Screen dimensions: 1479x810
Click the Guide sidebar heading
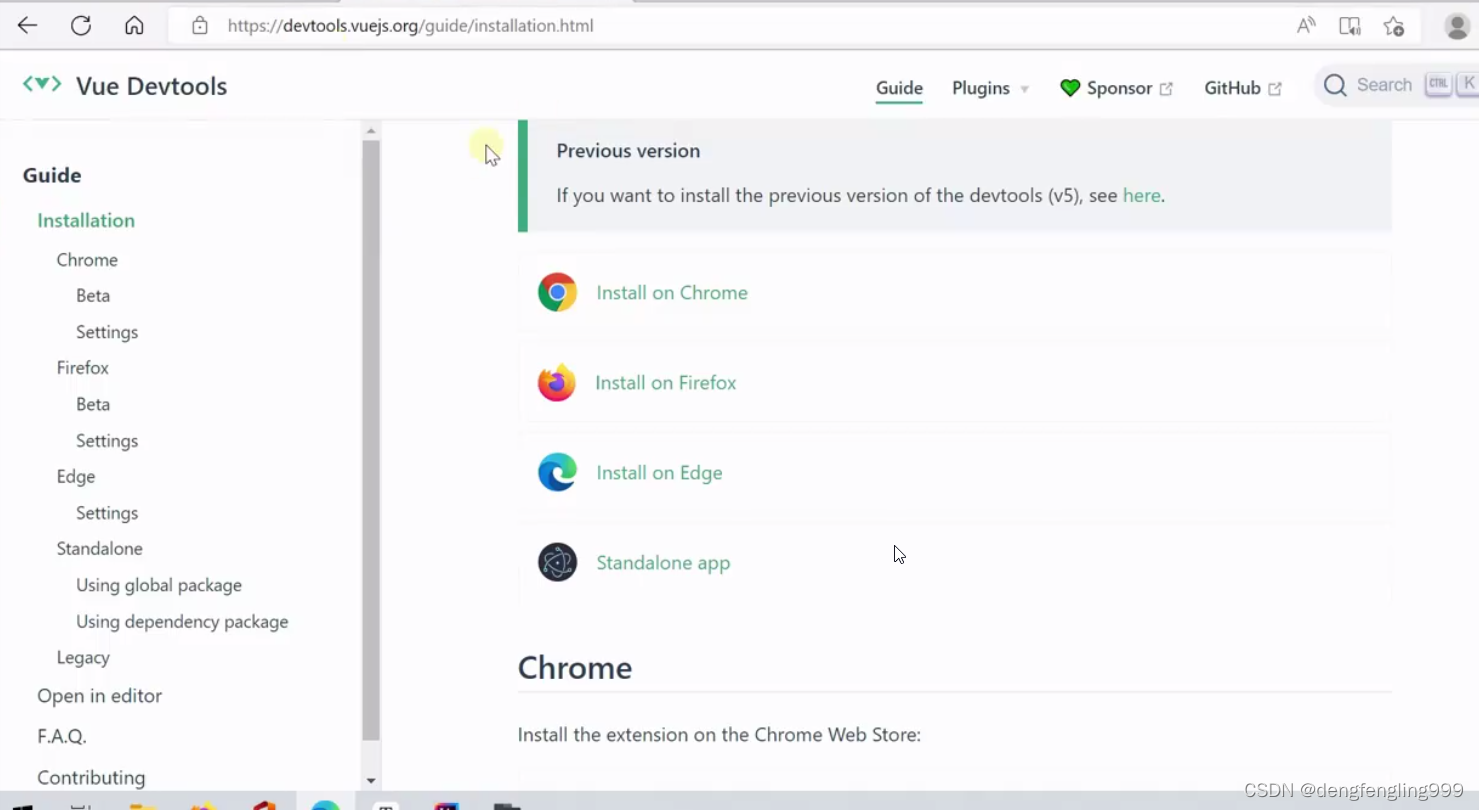pyautogui.click(x=52, y=176)
